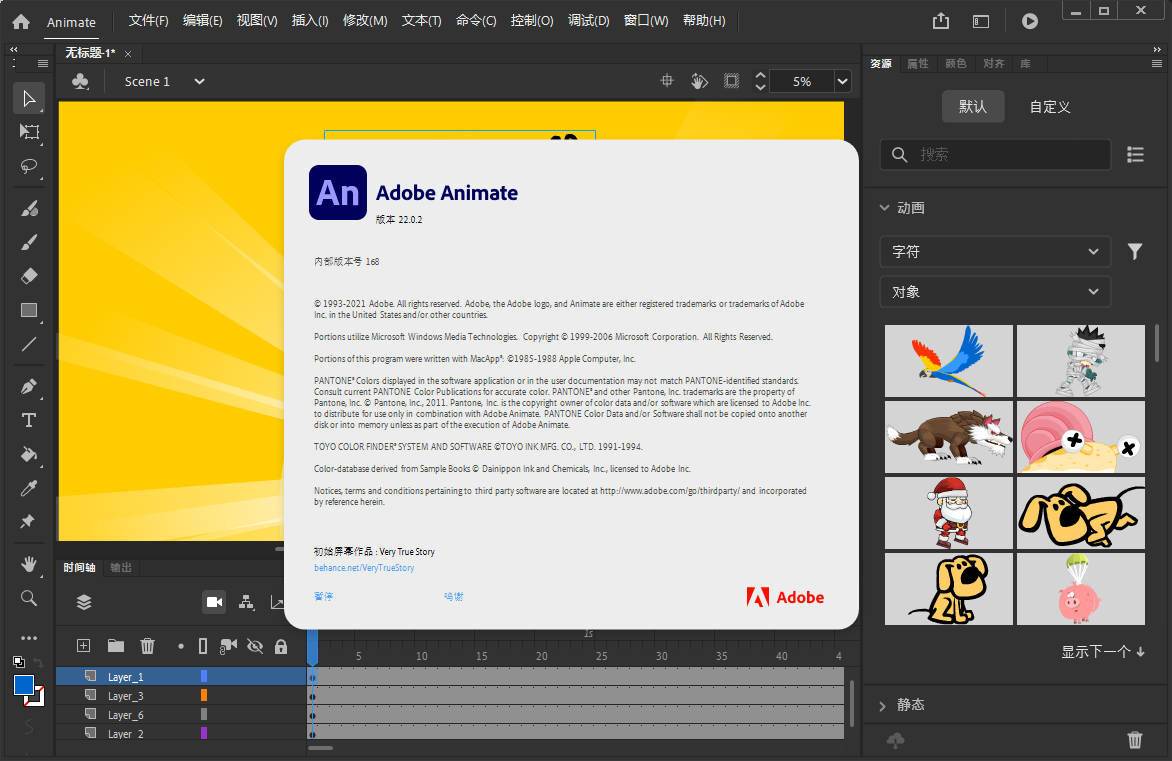Open the workspace switcher icon
Image resolution: width=1172 pixels, height=761 pixels.
click(981, 22)
